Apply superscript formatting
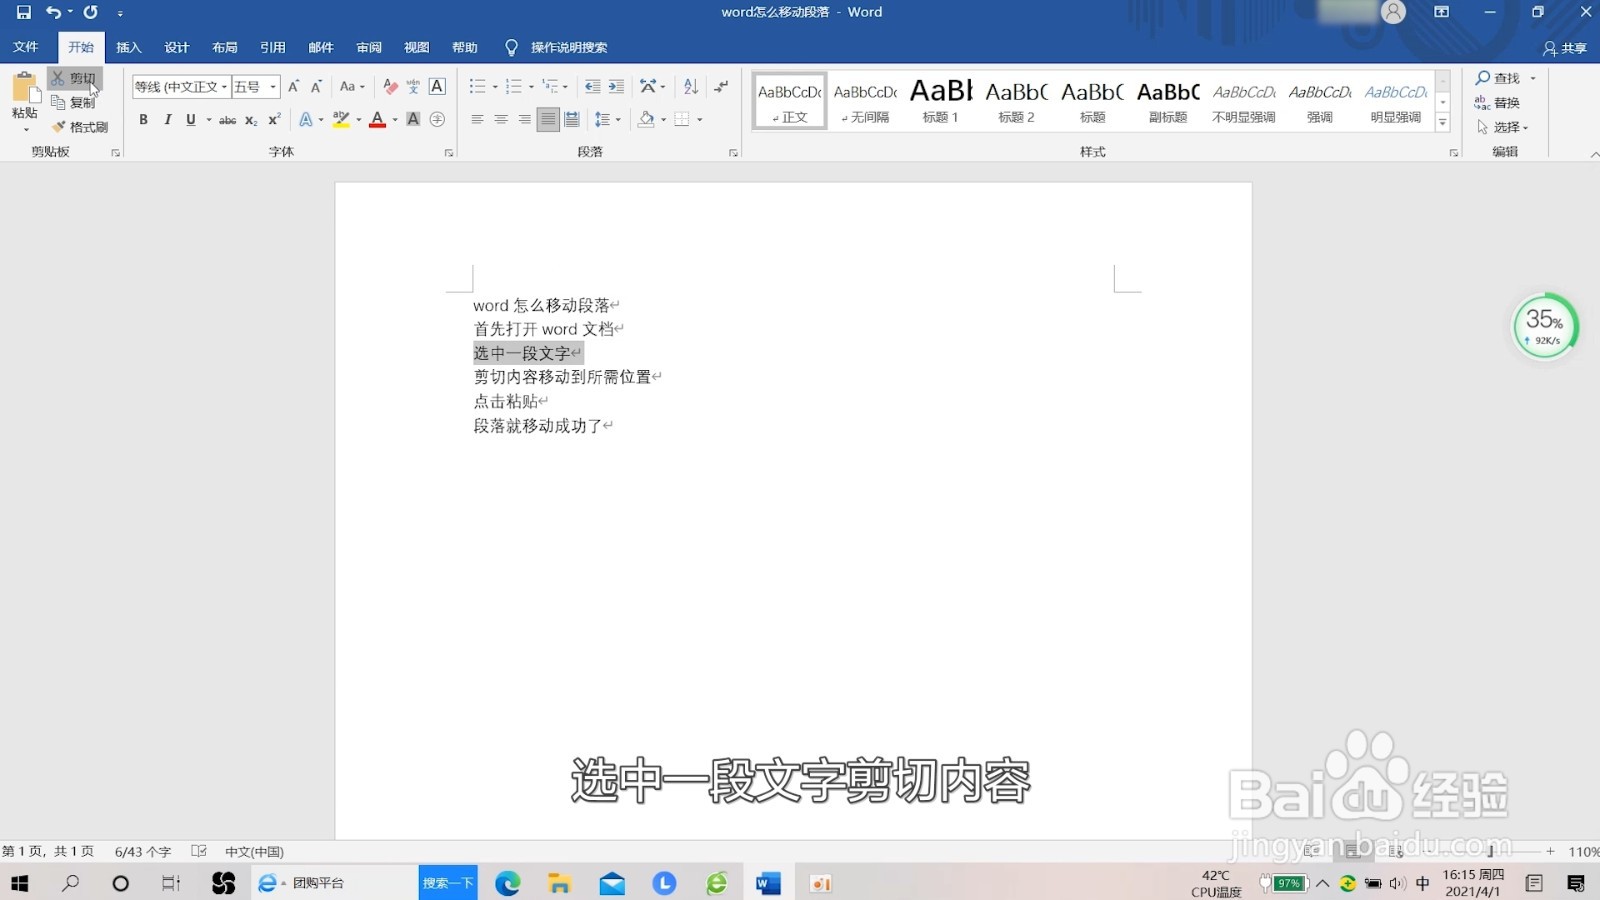The image size is (1600, 900). click(274, 120)
